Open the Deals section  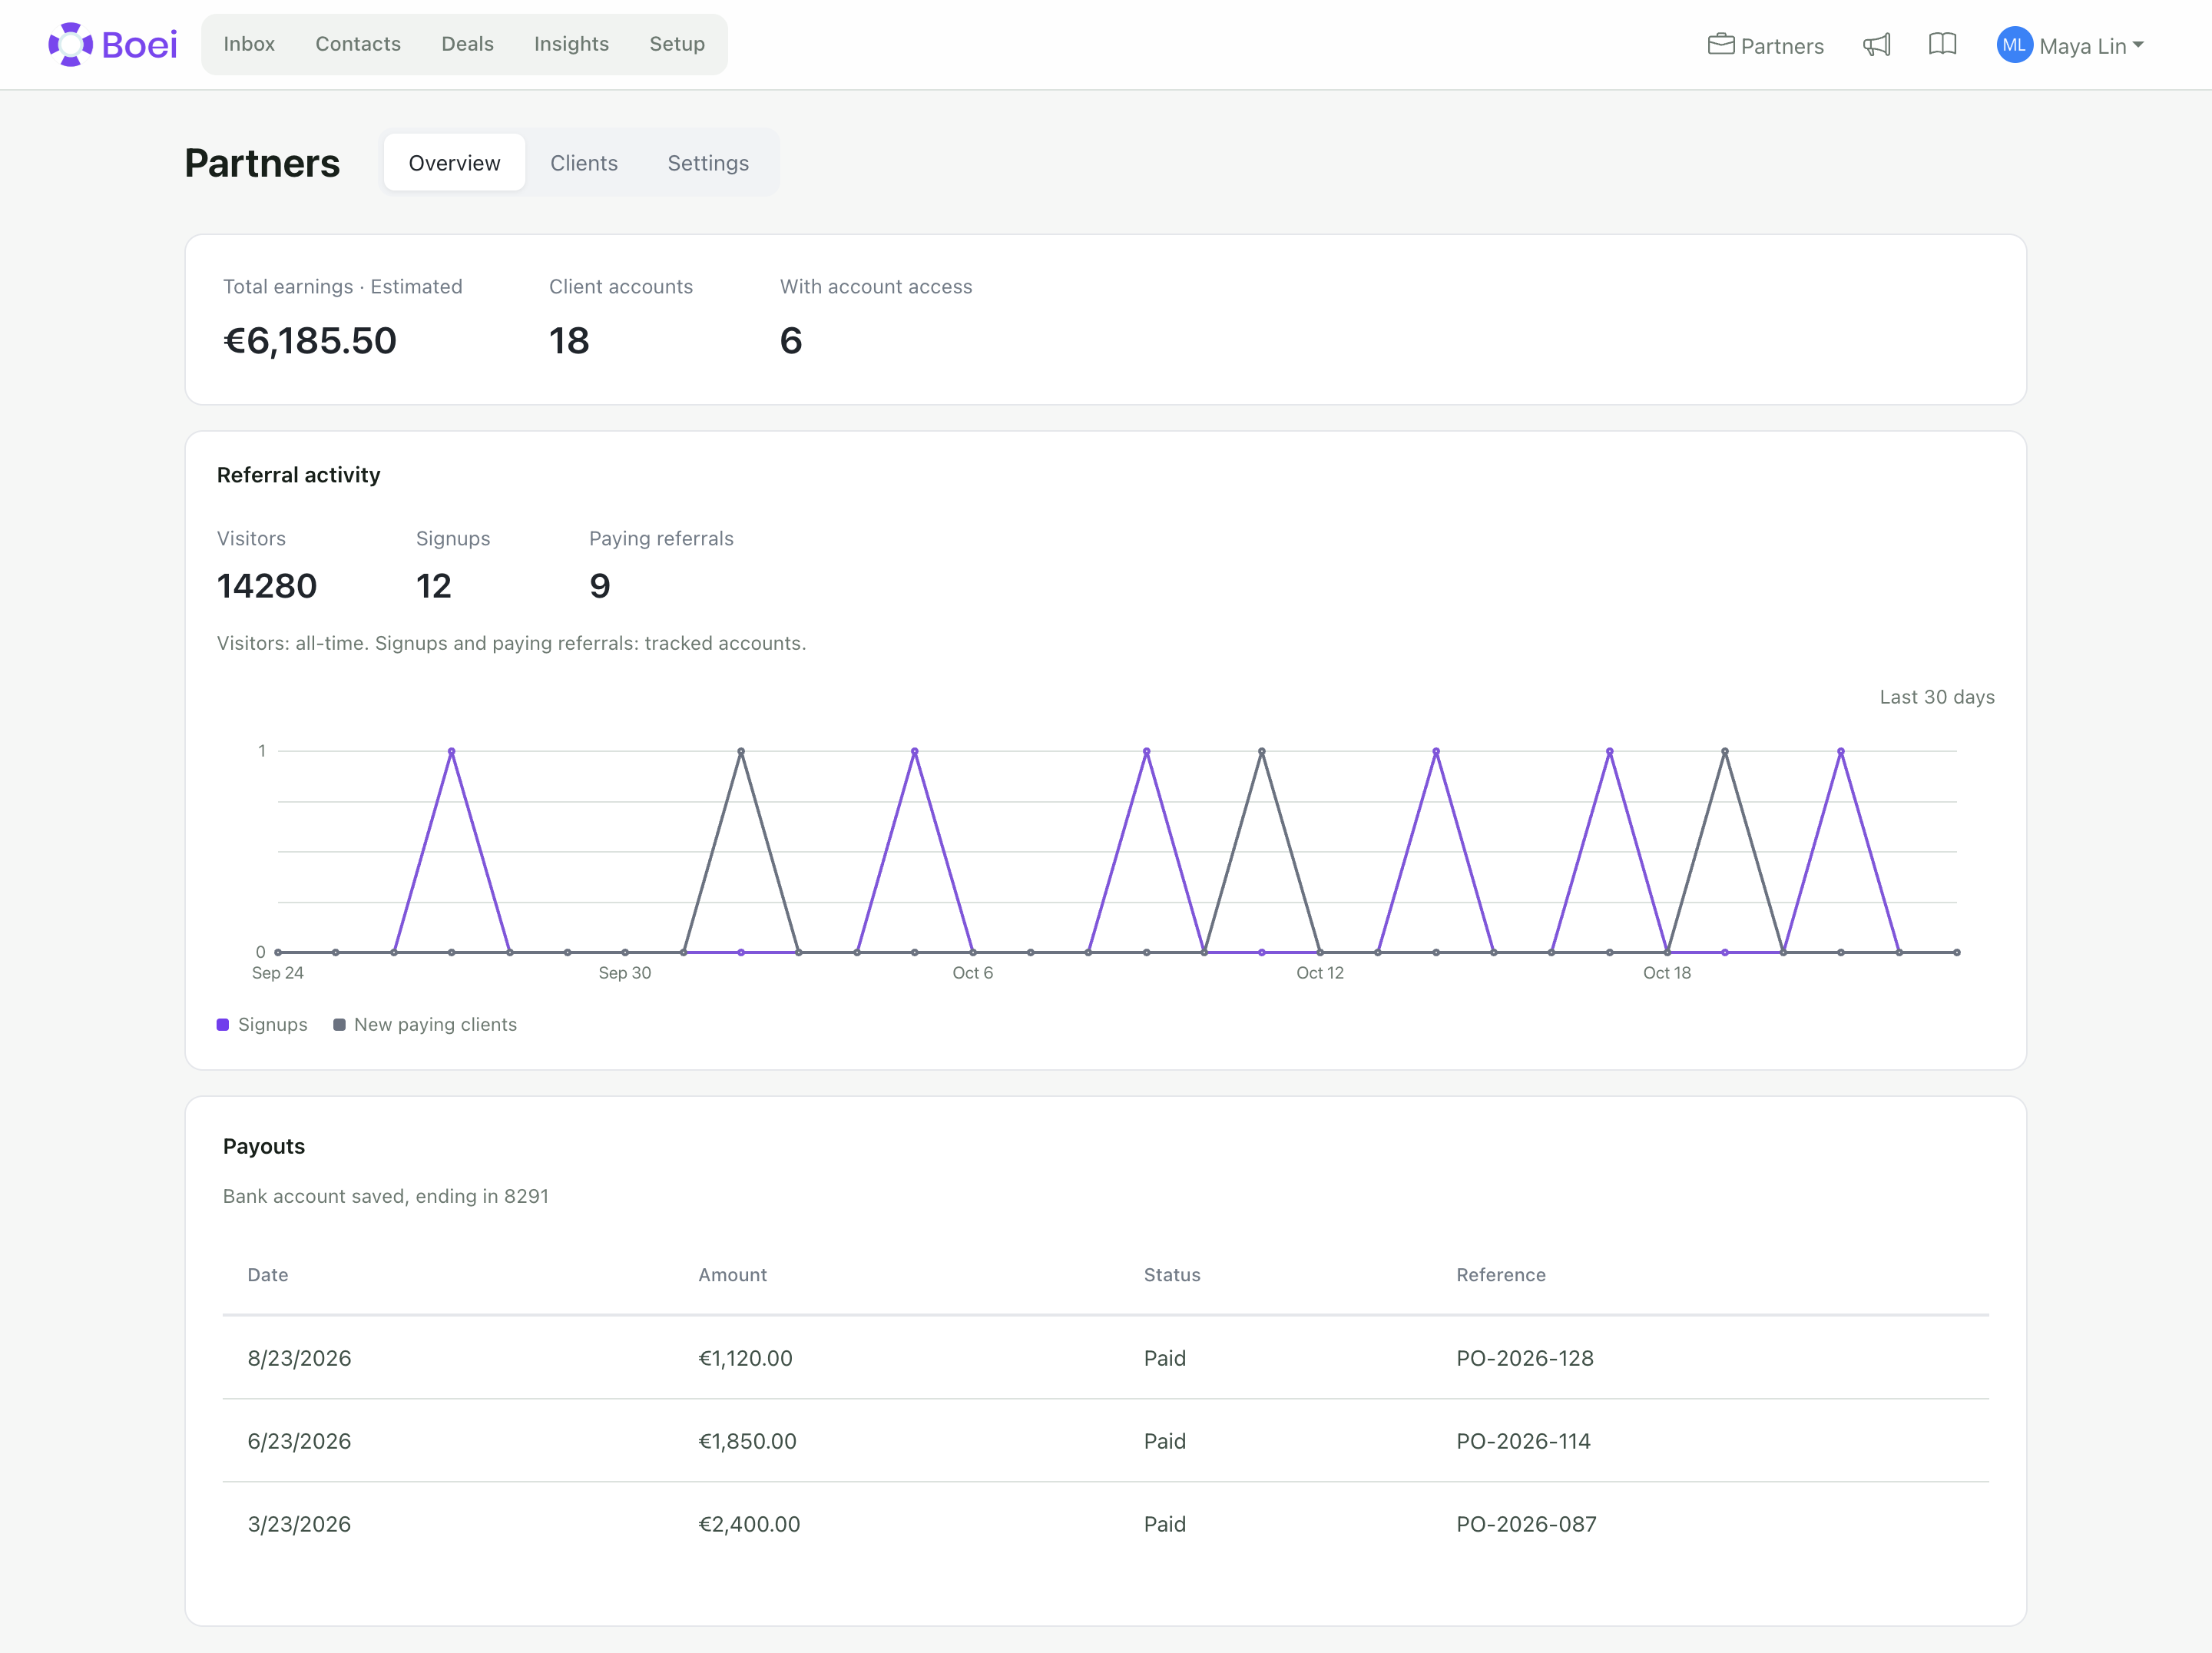[x=468, y=44]
